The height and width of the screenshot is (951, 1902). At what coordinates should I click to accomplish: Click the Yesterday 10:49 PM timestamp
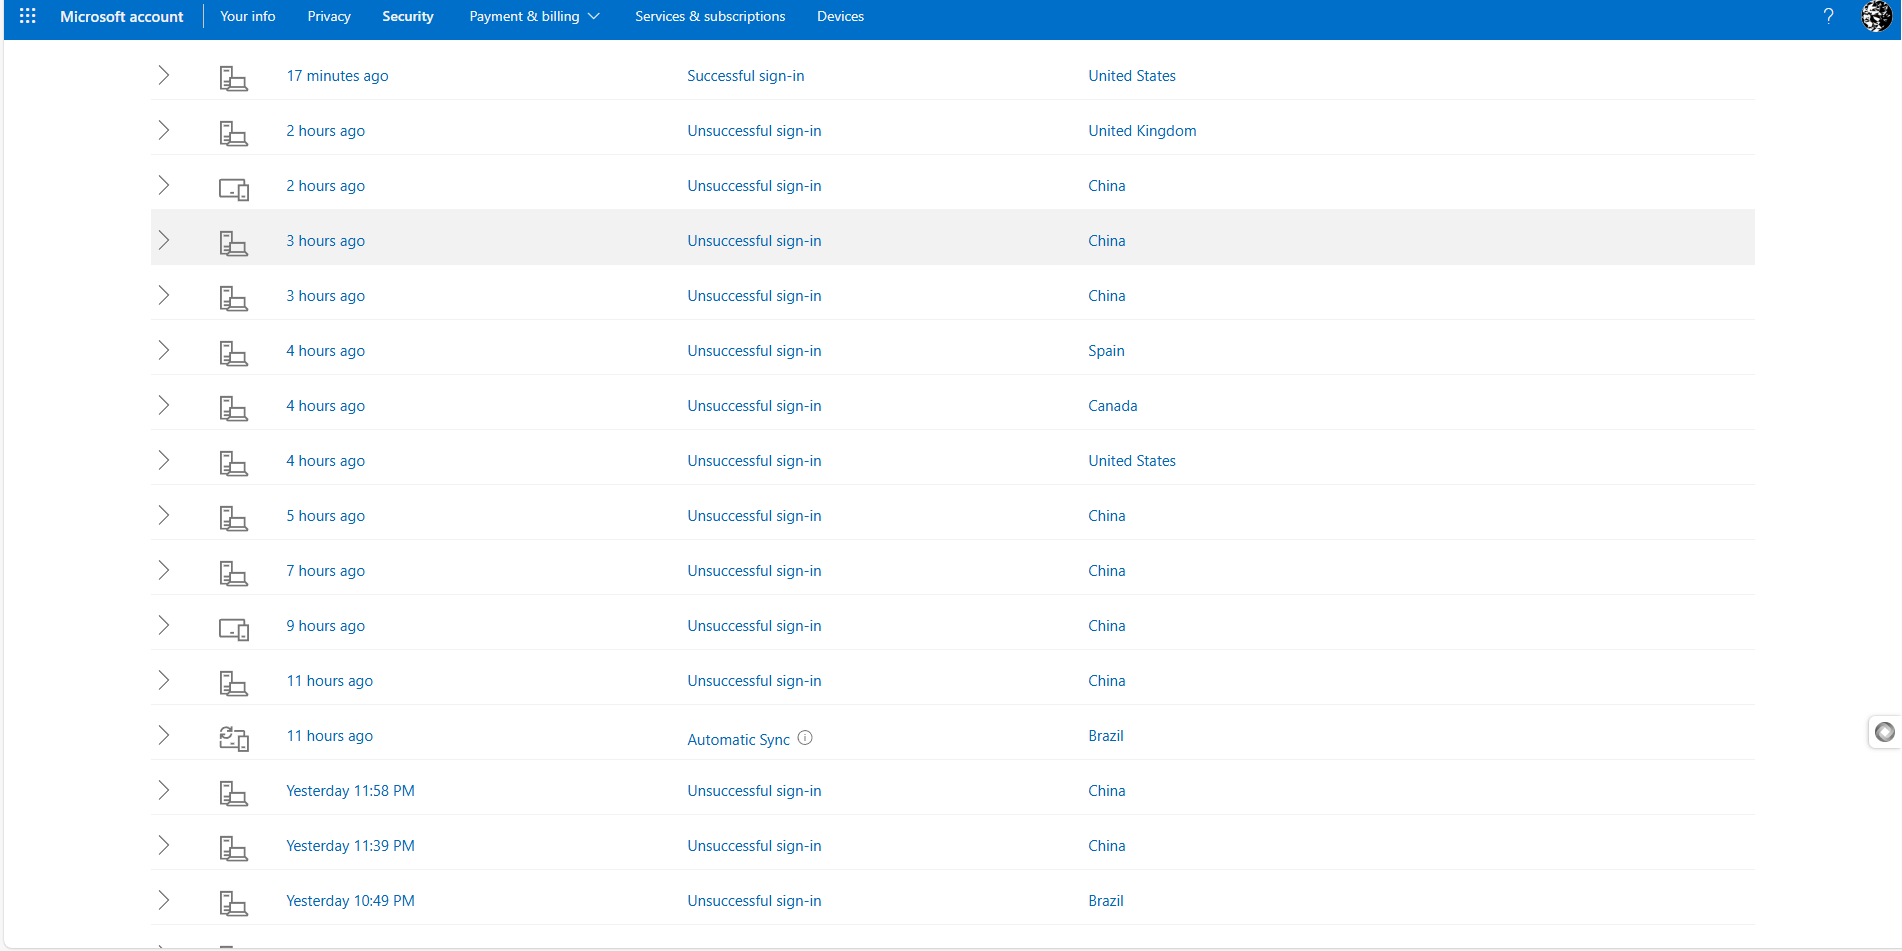tap(350, 901)
